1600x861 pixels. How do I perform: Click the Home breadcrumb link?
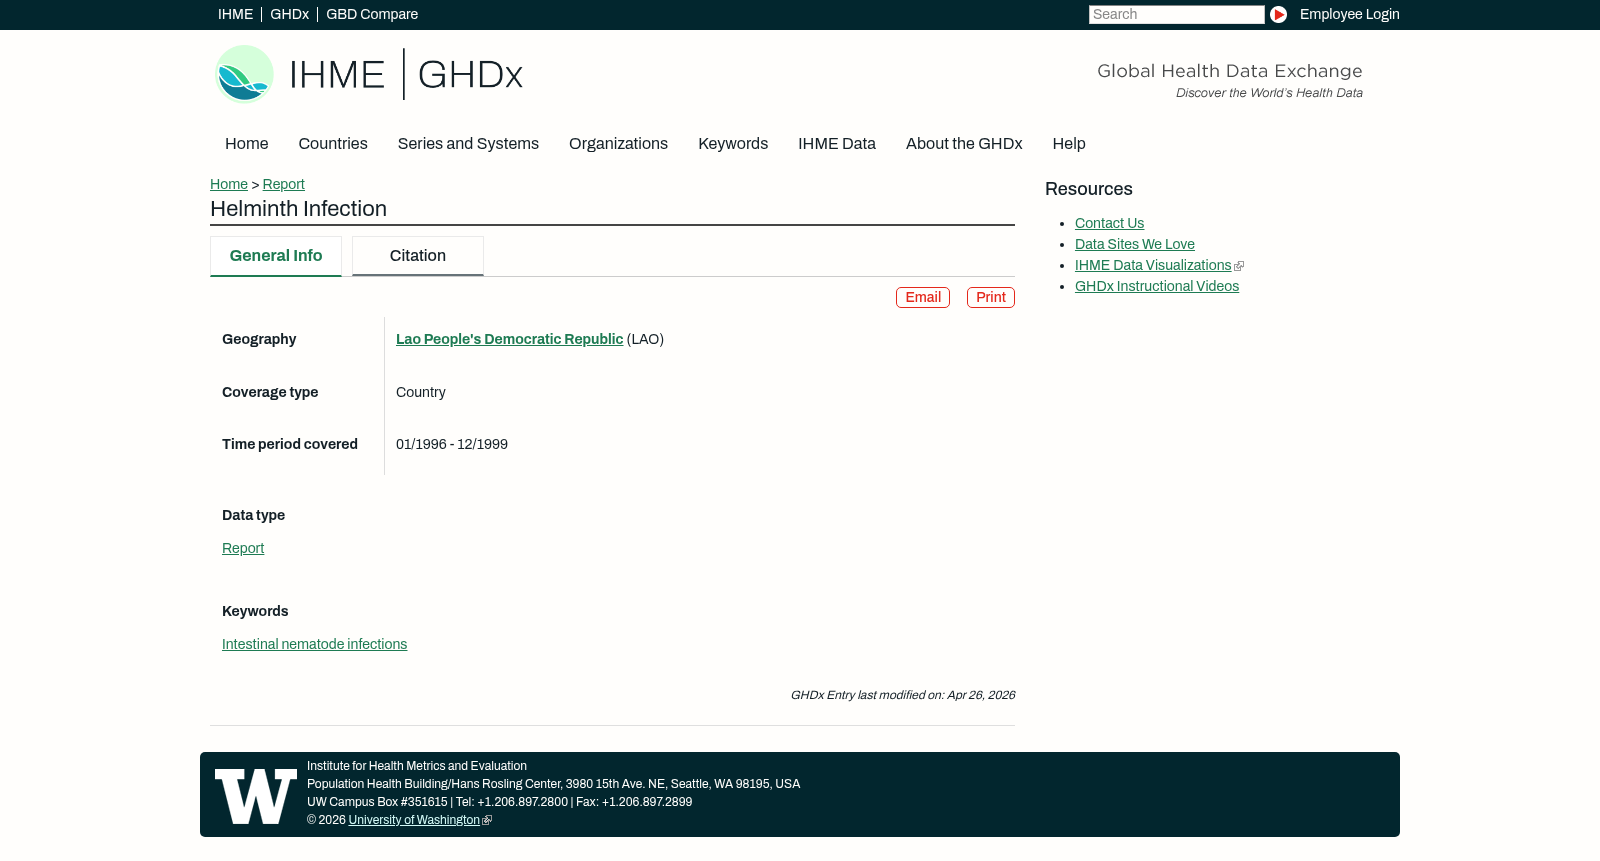[x=229, y=185]
